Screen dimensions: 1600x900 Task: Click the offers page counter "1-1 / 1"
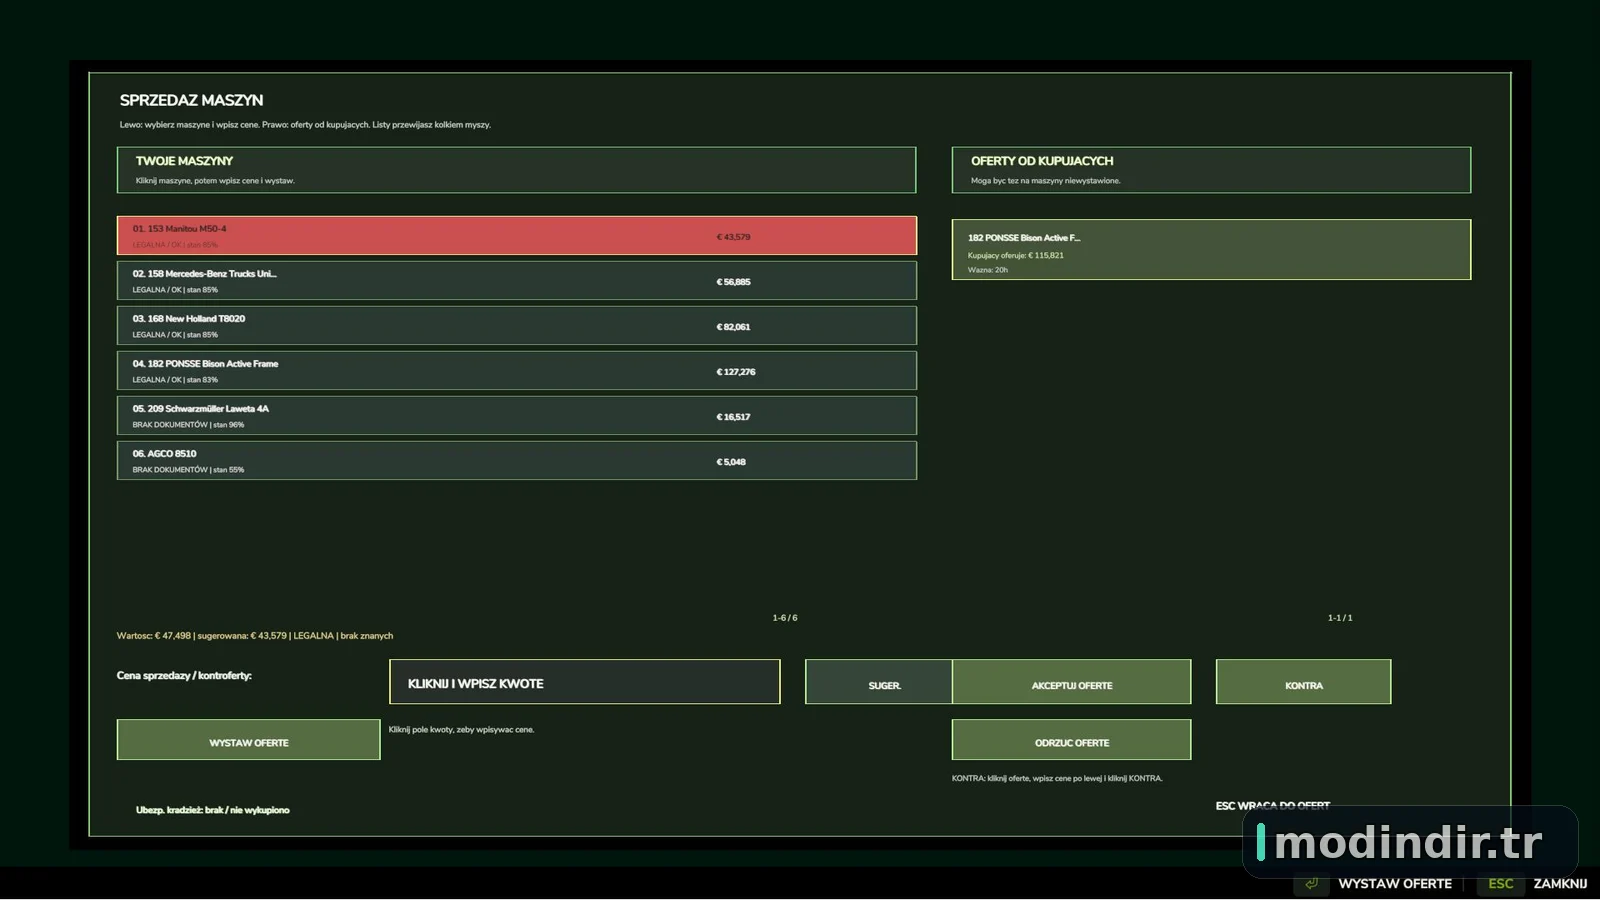(1340, 618)
